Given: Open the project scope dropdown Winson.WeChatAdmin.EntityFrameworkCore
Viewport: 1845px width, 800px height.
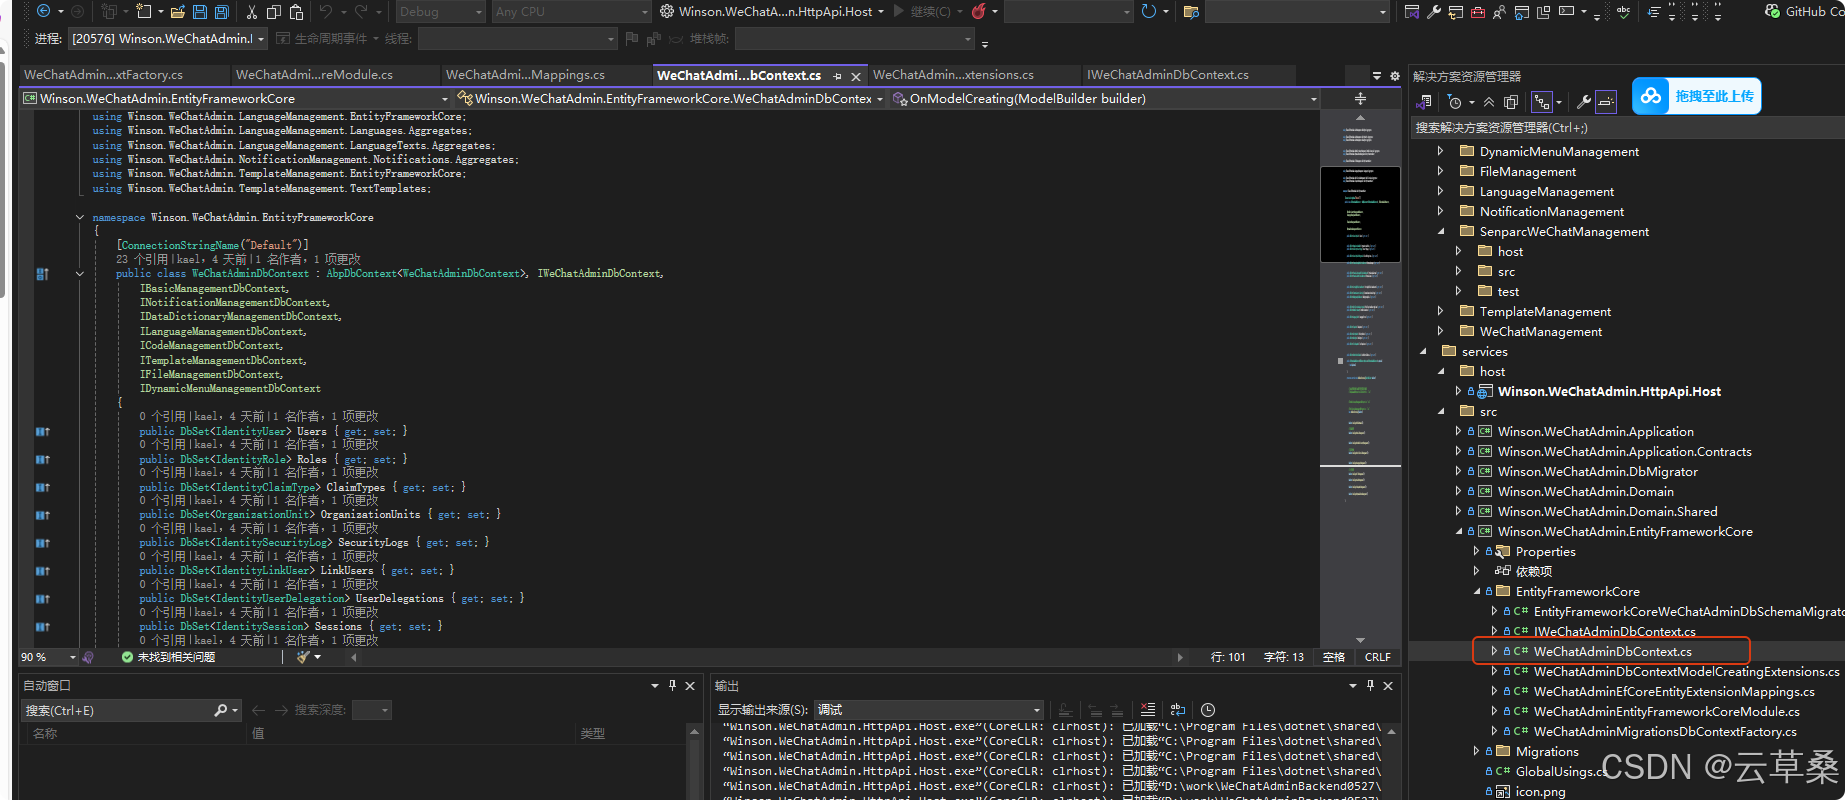Looking at the screenshot, I should tap(237, 98).
